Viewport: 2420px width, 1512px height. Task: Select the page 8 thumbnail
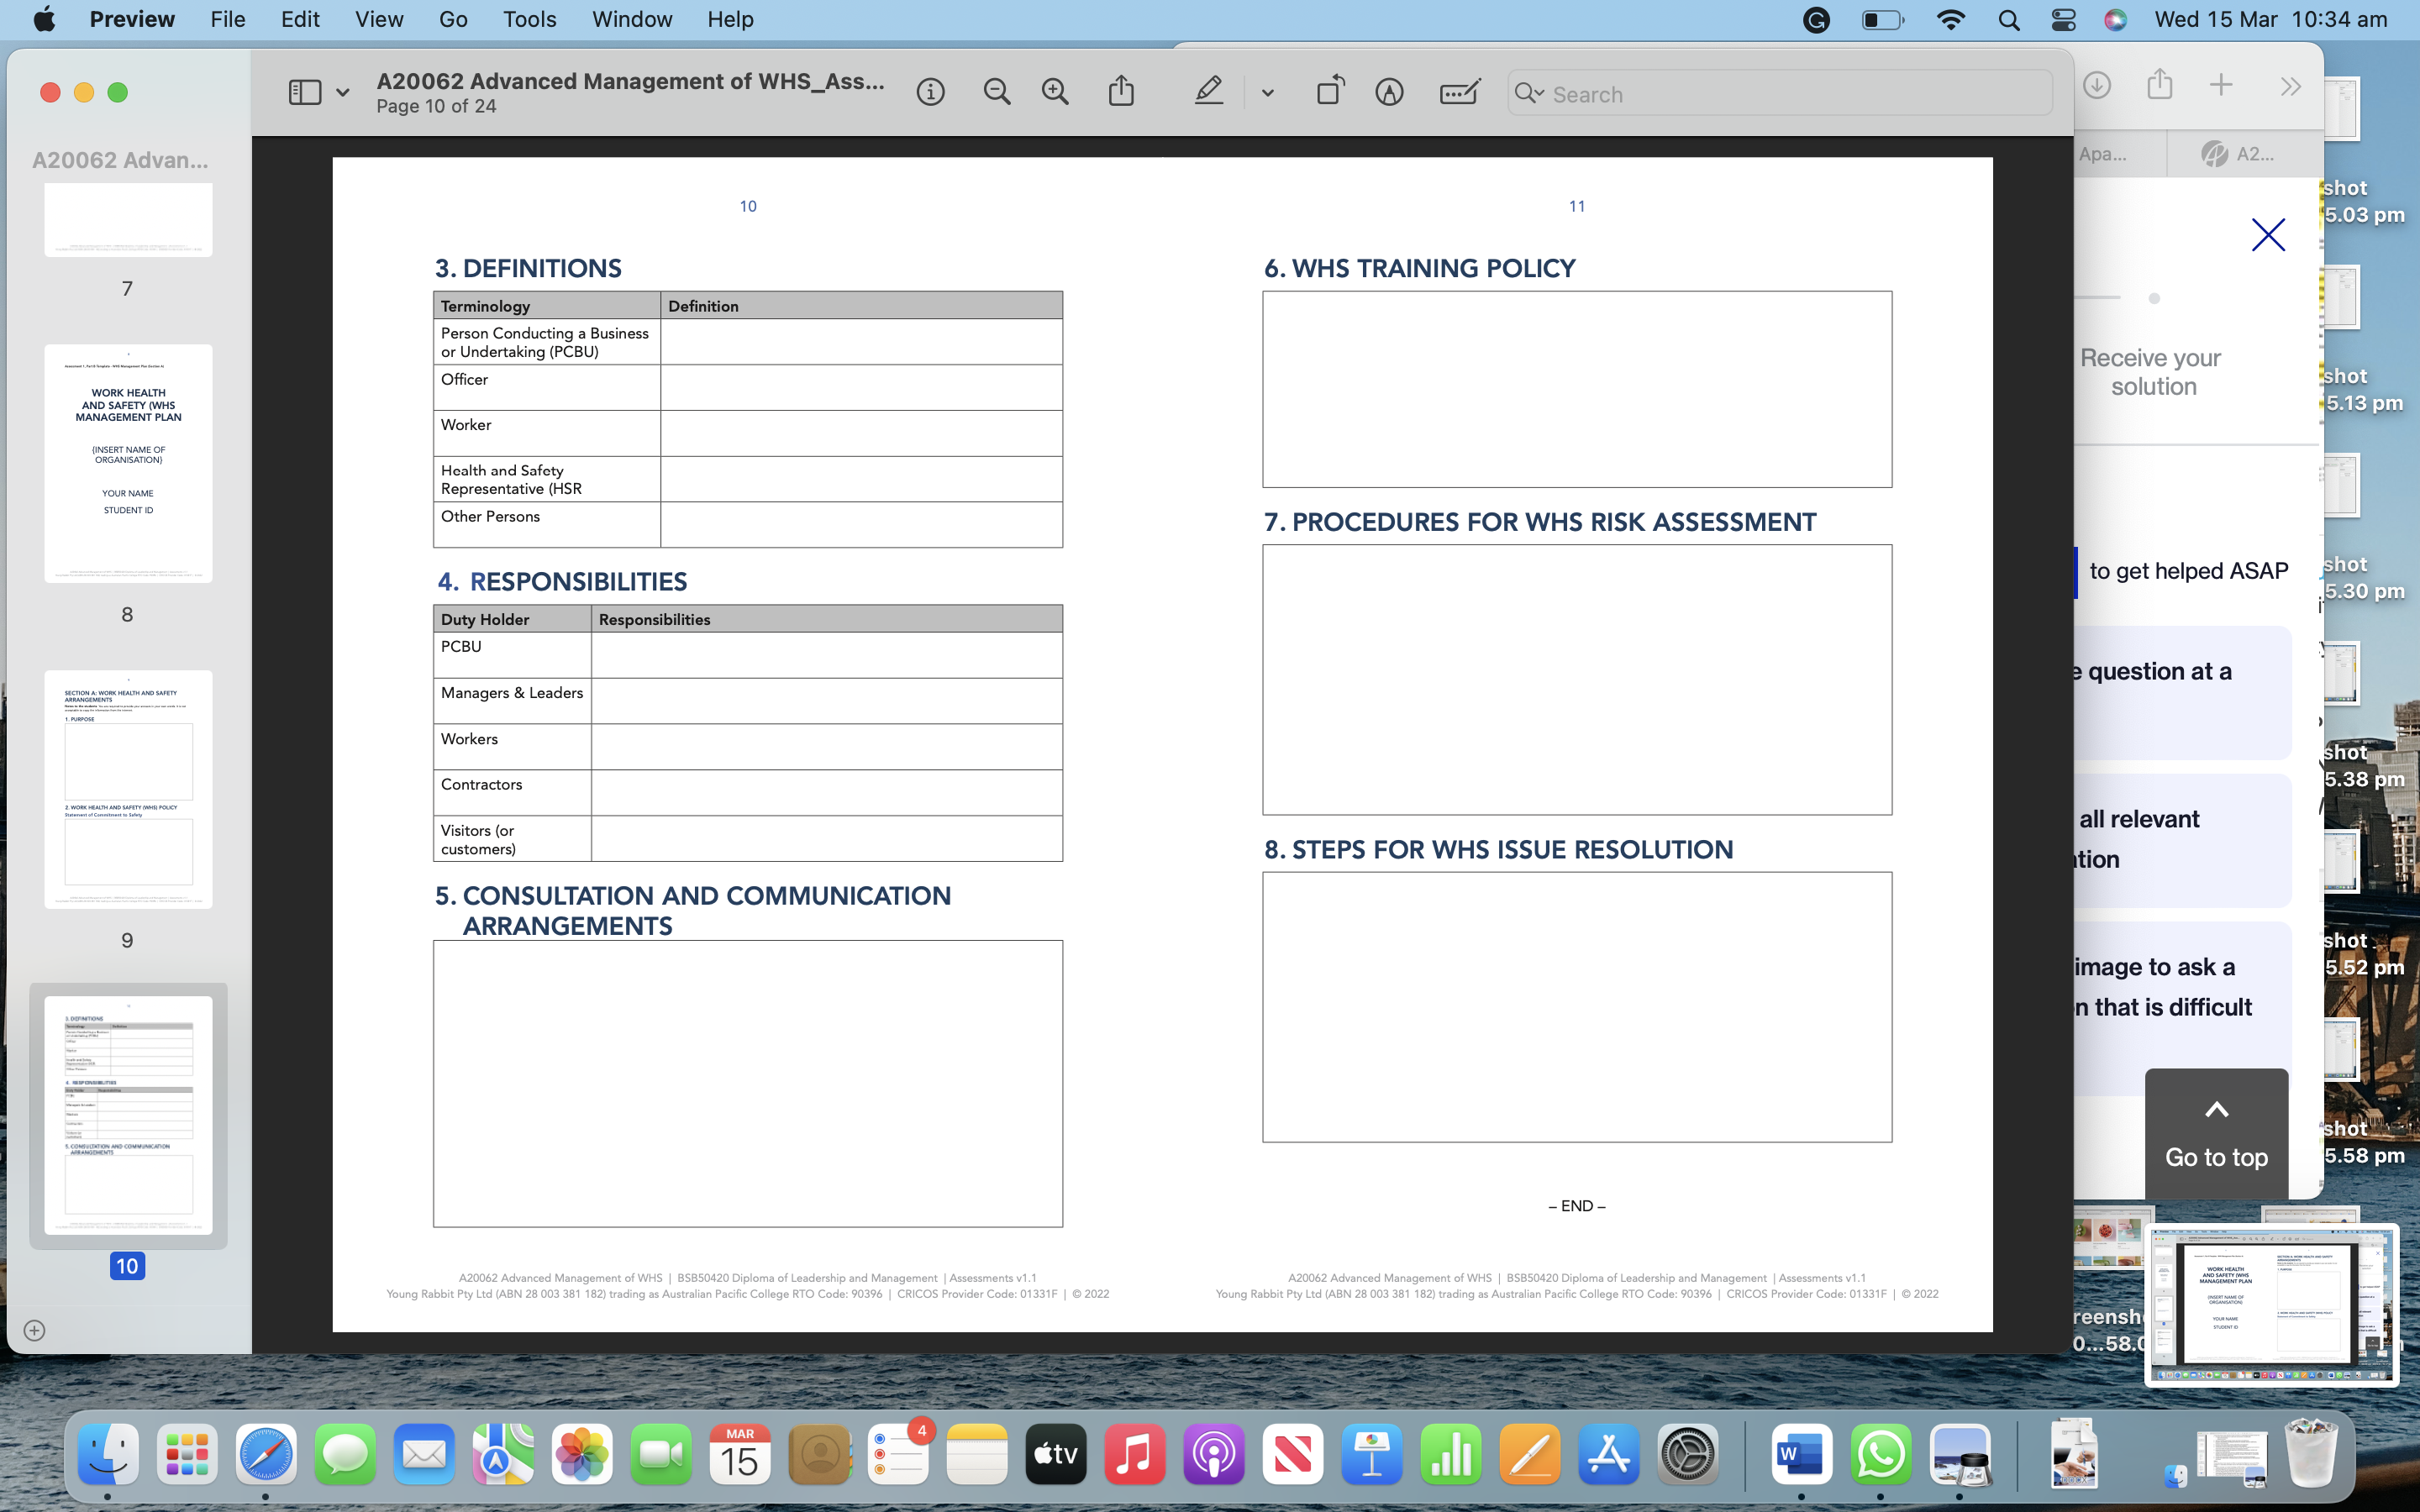(128, 464)
